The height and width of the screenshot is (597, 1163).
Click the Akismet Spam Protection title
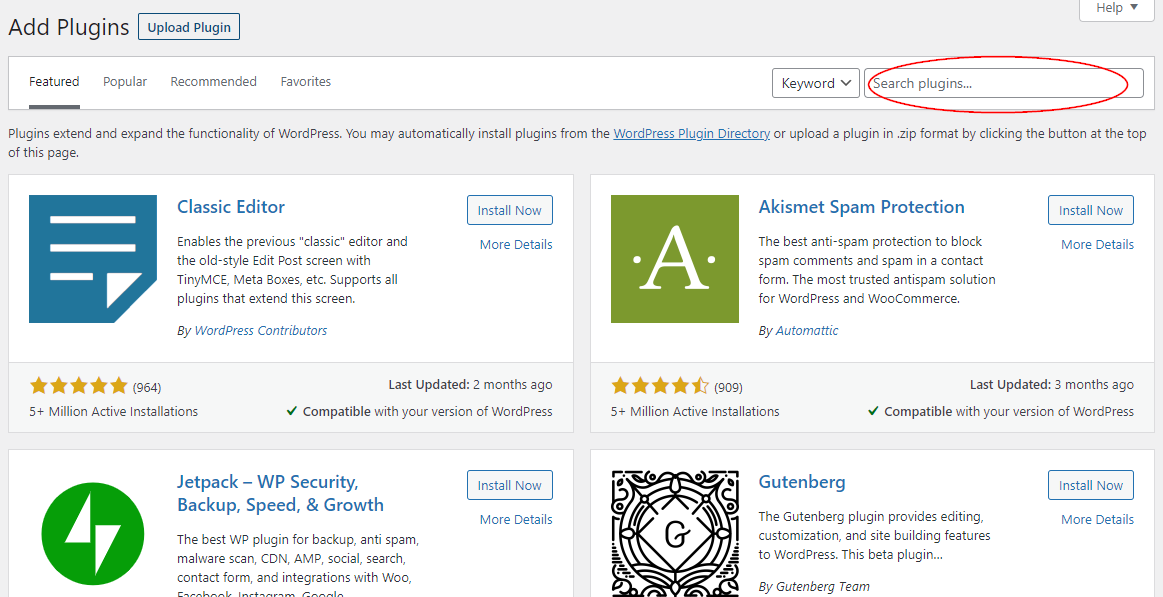click(x=862, y=207)
